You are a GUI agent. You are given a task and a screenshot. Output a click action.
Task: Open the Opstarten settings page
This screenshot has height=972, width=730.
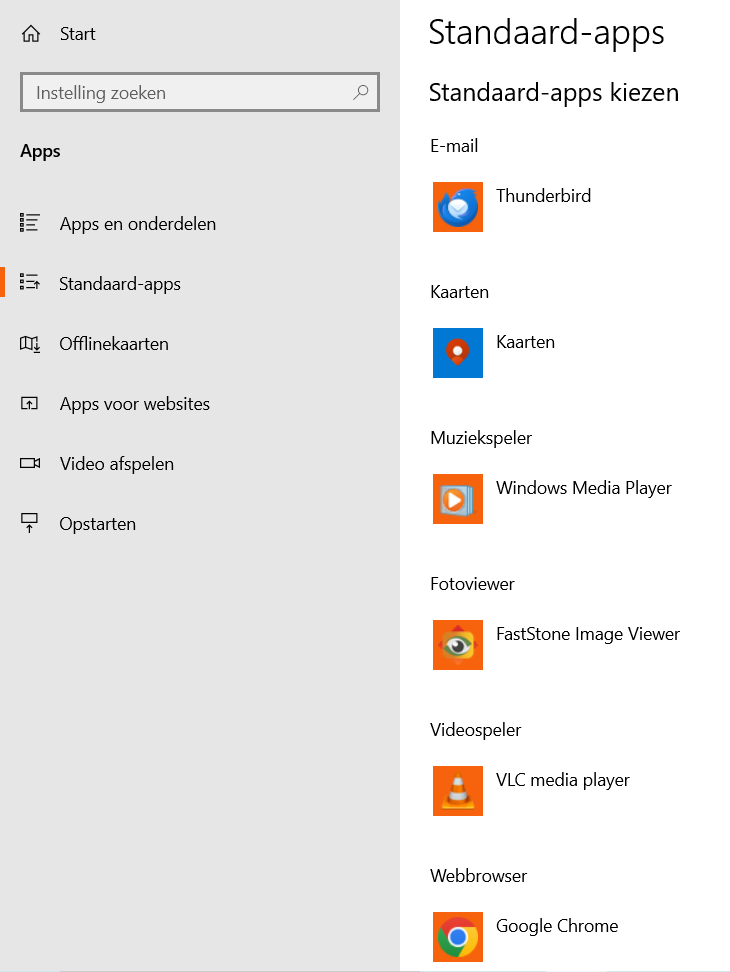[97, 524]
